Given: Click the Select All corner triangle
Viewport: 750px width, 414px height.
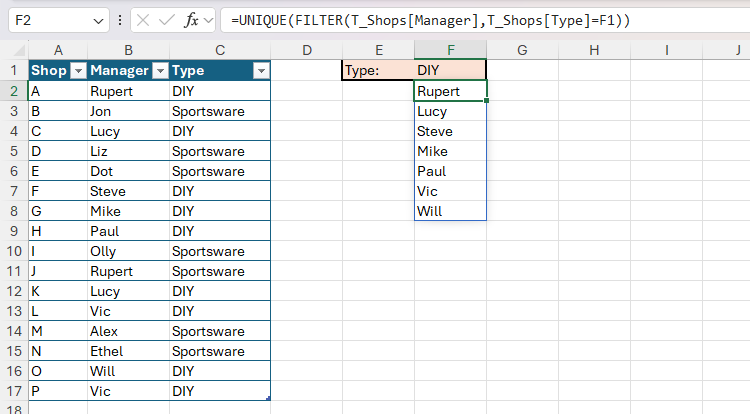Looking at the screenshot, I should point(19,50).
